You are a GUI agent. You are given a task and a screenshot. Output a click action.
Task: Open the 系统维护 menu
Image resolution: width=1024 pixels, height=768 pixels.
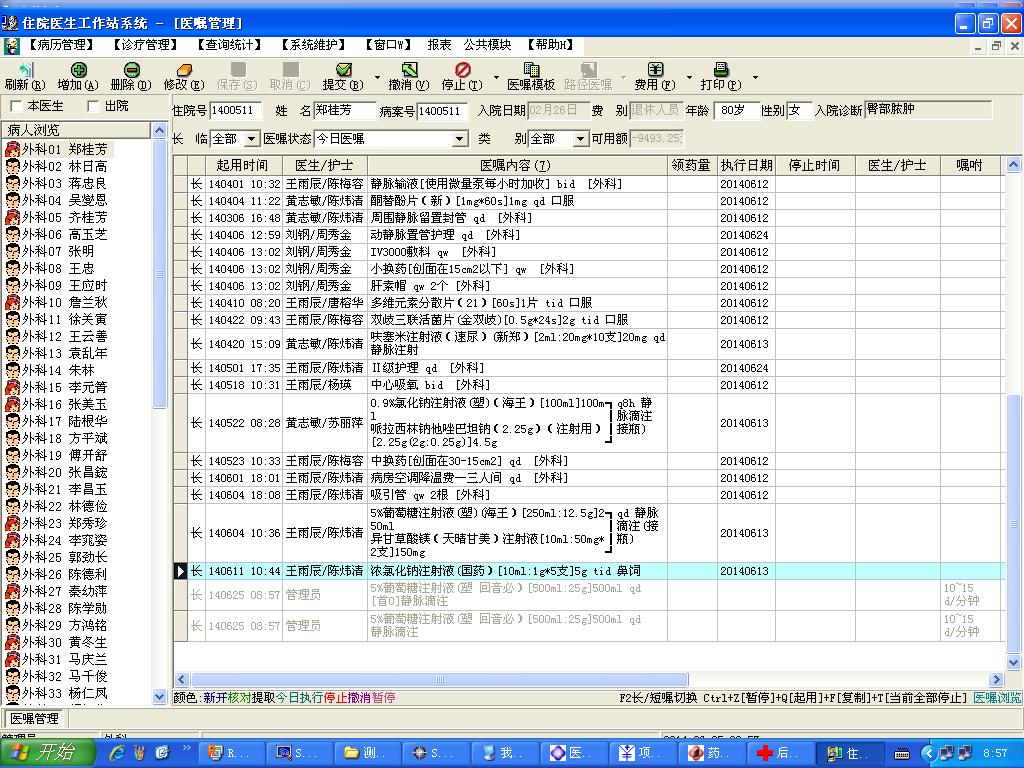tap(313, 45)
